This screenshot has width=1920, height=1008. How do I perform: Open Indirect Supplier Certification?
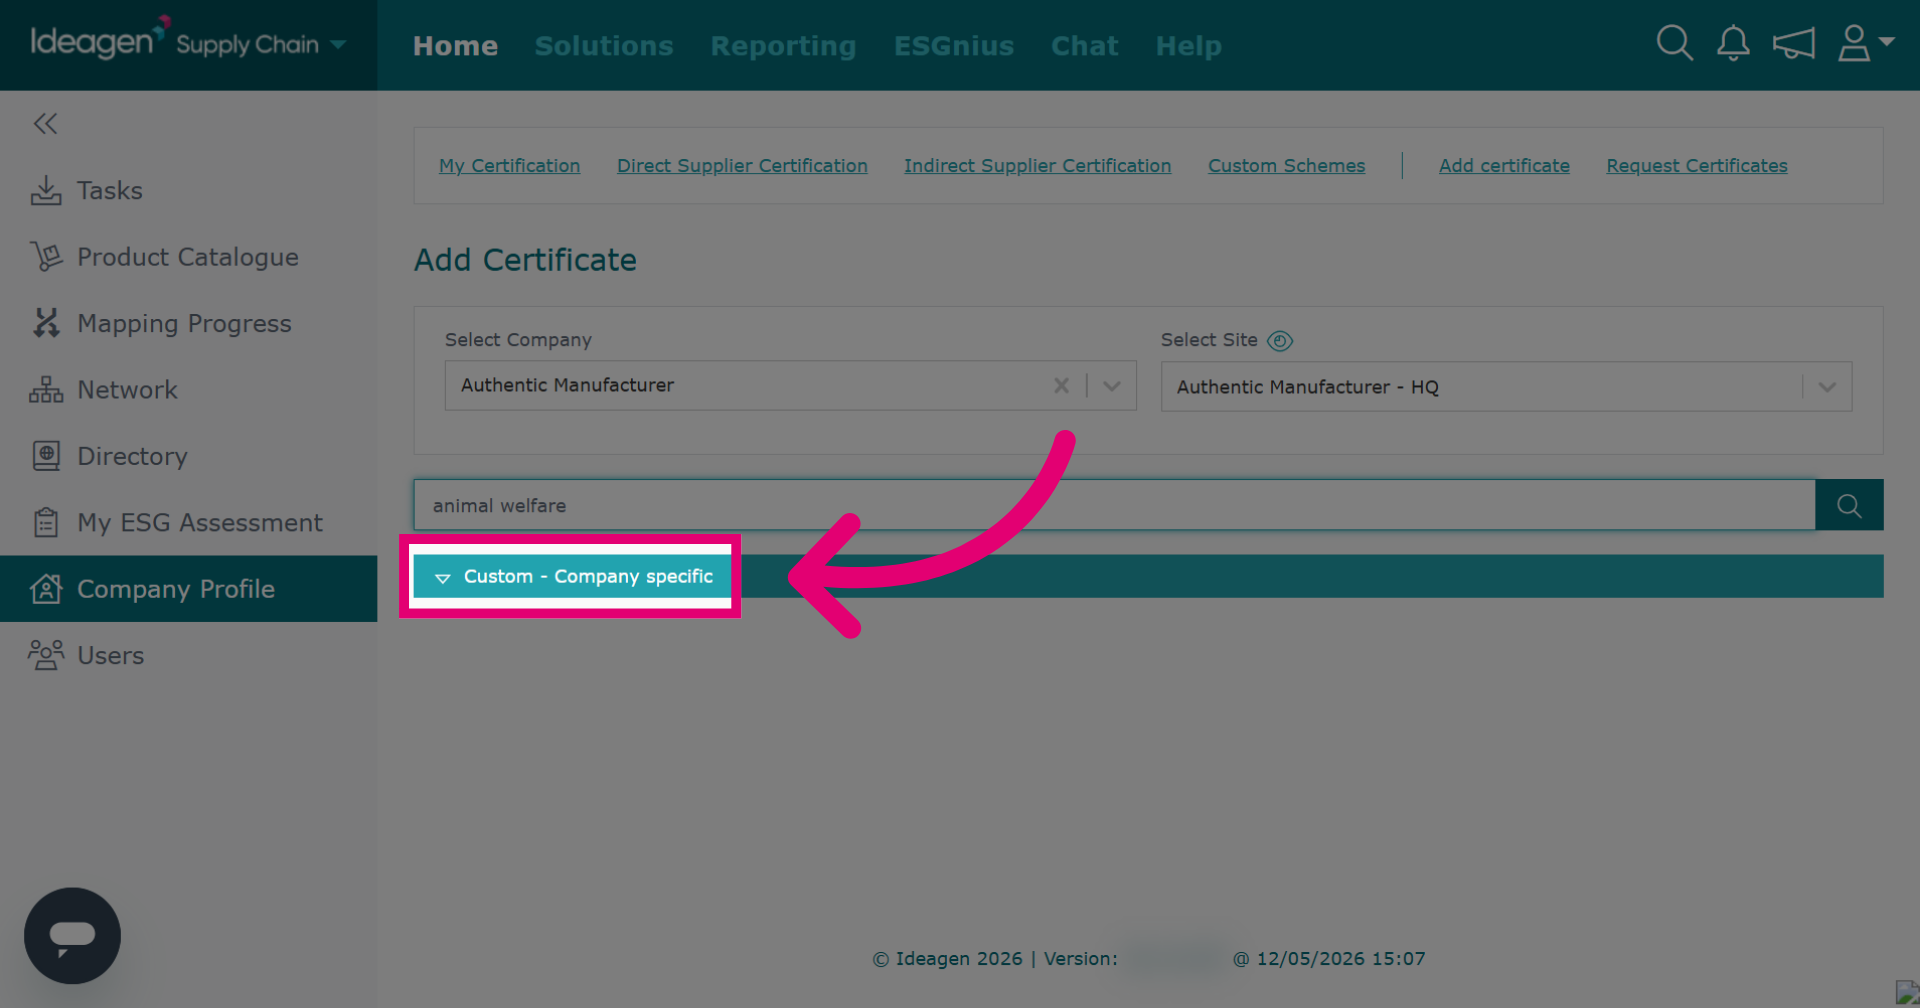1037,166
